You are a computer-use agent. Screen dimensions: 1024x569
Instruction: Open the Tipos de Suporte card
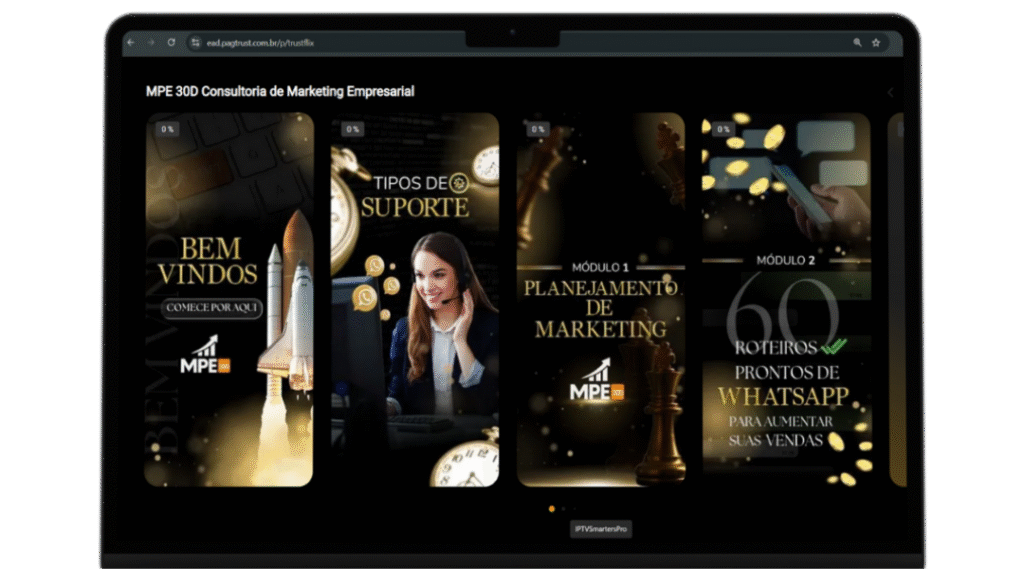point(414,300)
